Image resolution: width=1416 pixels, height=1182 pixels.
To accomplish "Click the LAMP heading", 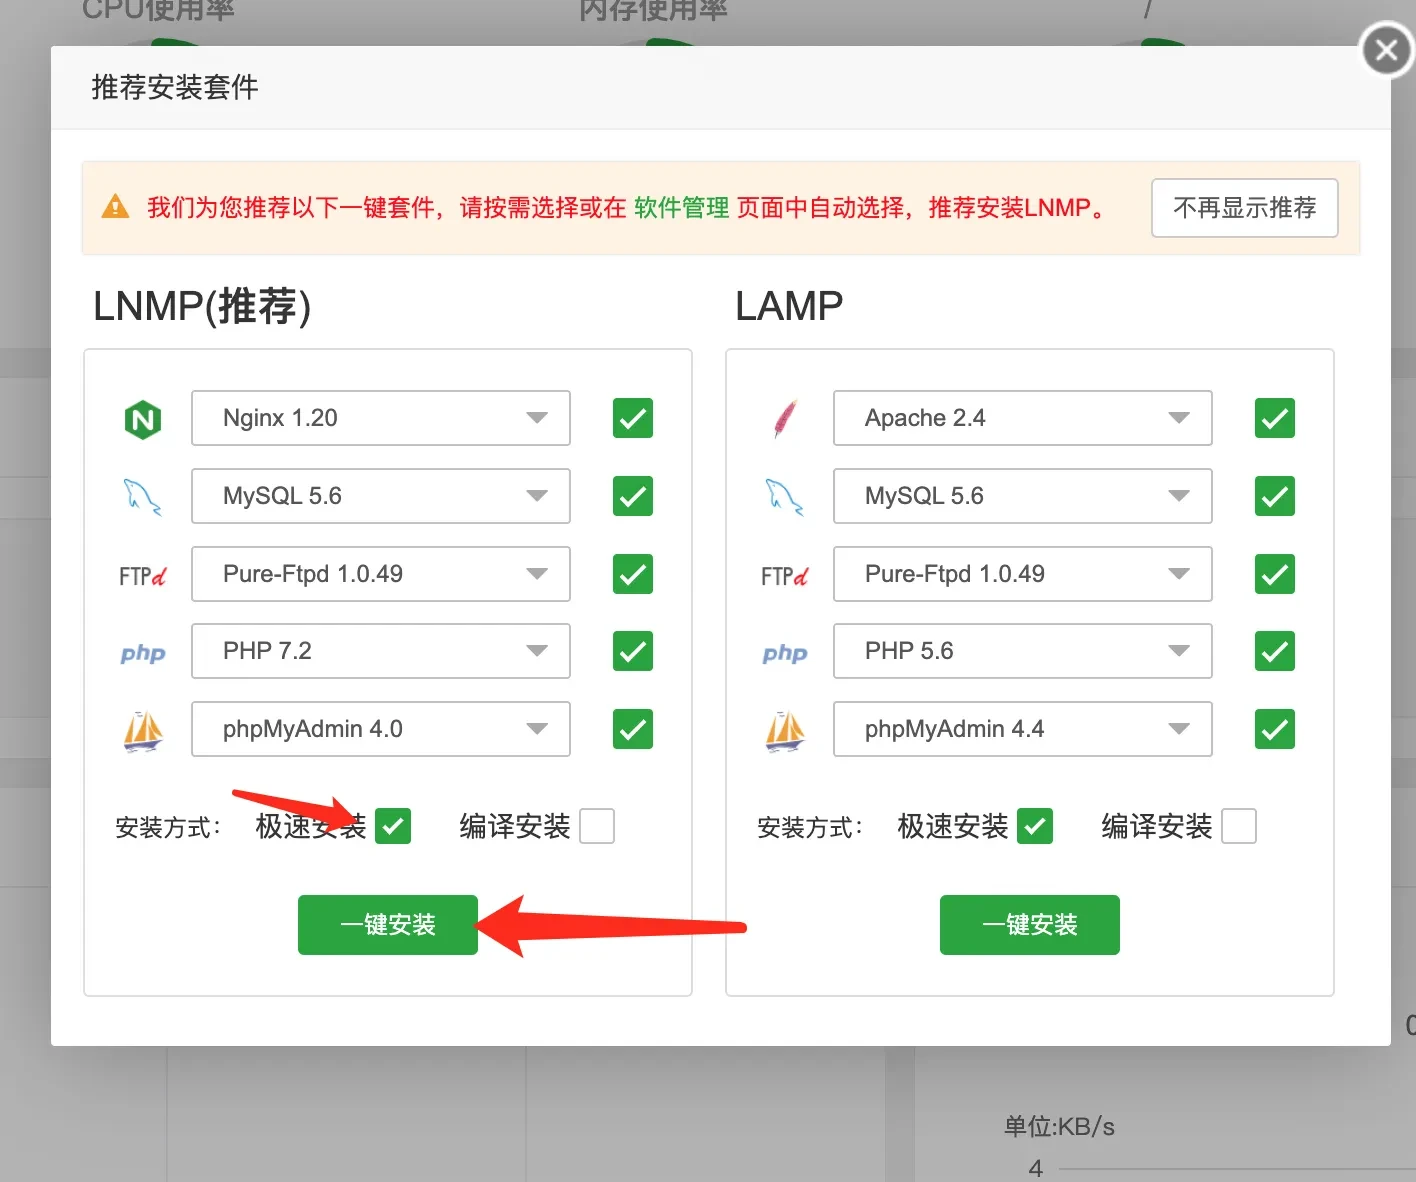I will [789, 306].
